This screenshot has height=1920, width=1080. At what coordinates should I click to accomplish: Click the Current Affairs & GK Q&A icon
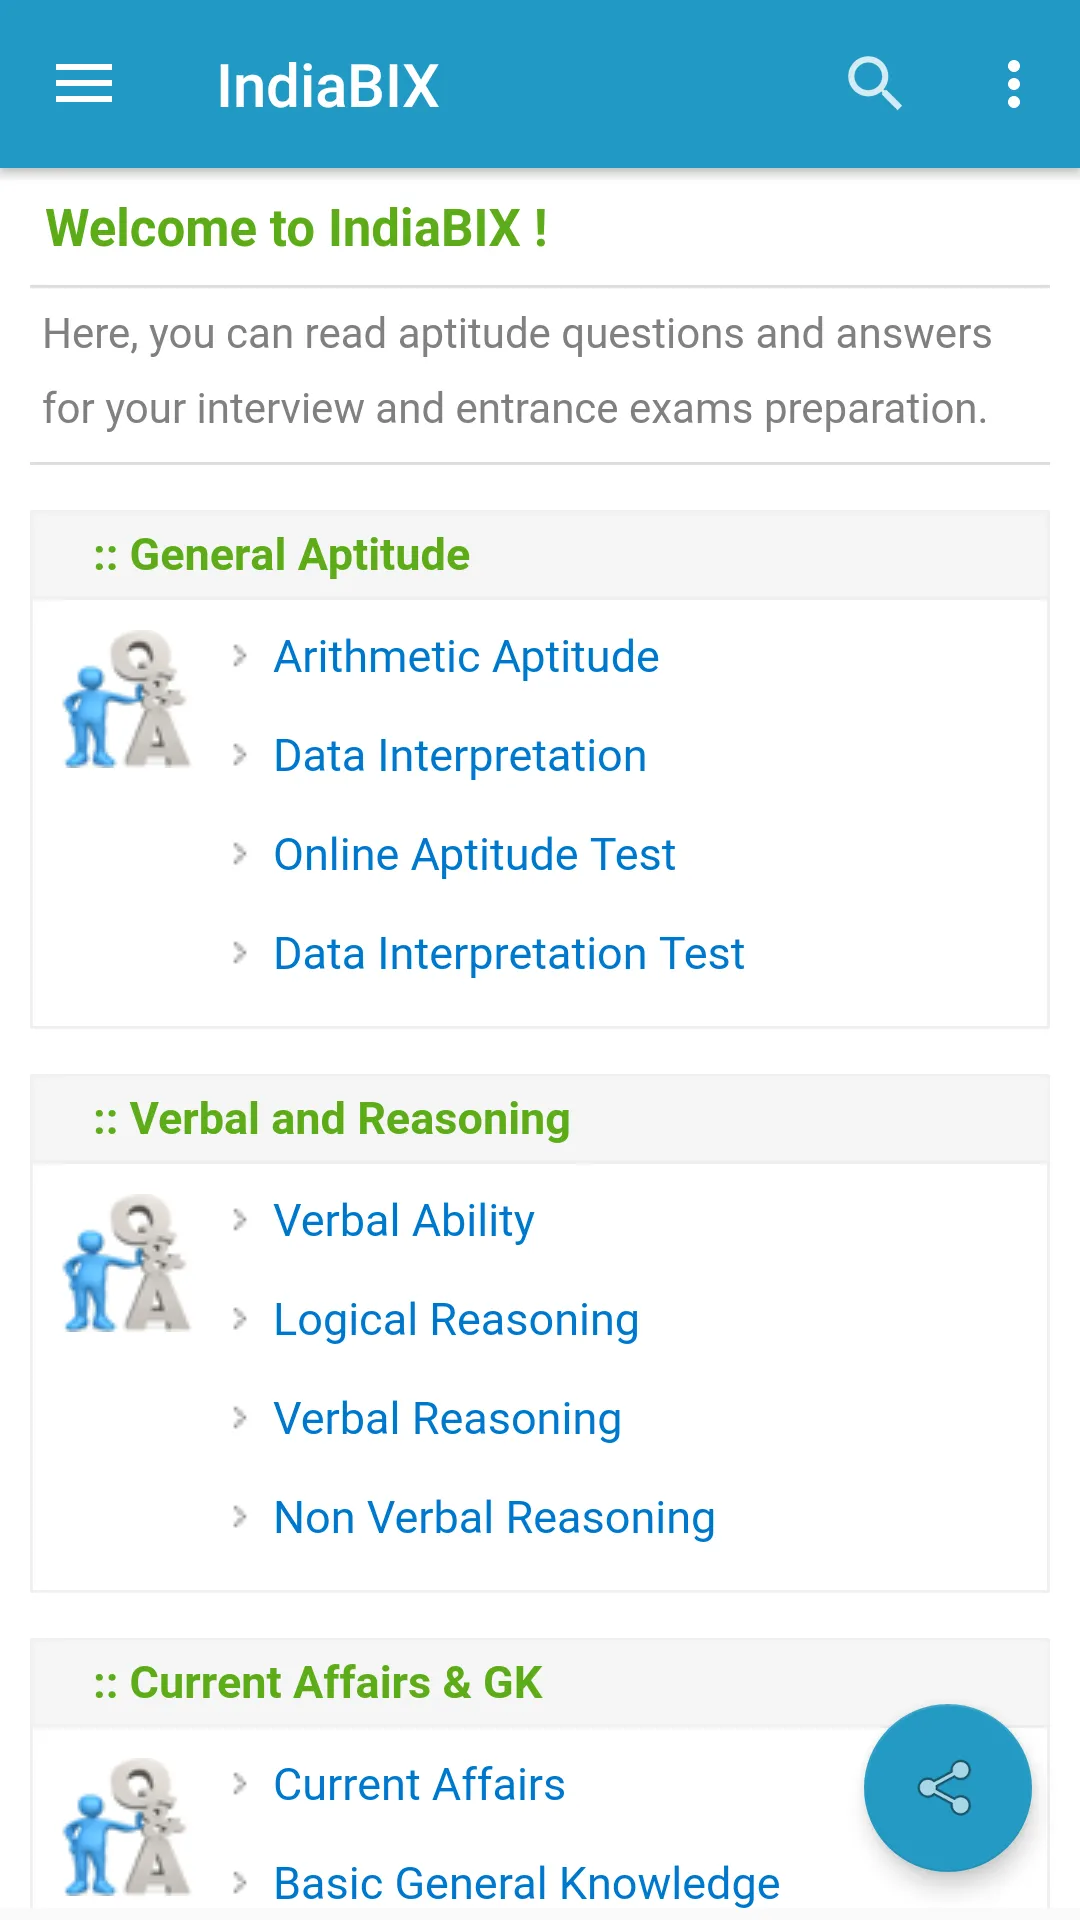[126, 1828]
